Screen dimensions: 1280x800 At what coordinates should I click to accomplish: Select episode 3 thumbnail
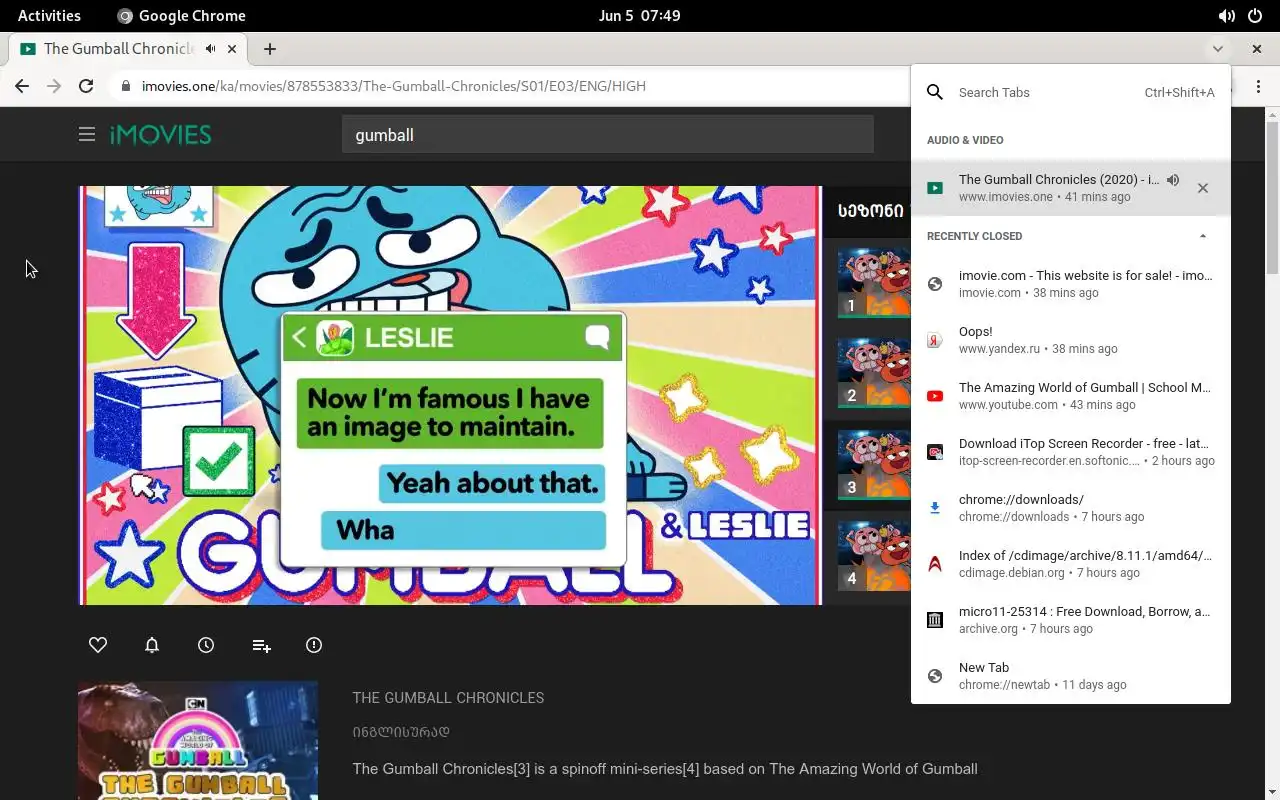(874, 465)
